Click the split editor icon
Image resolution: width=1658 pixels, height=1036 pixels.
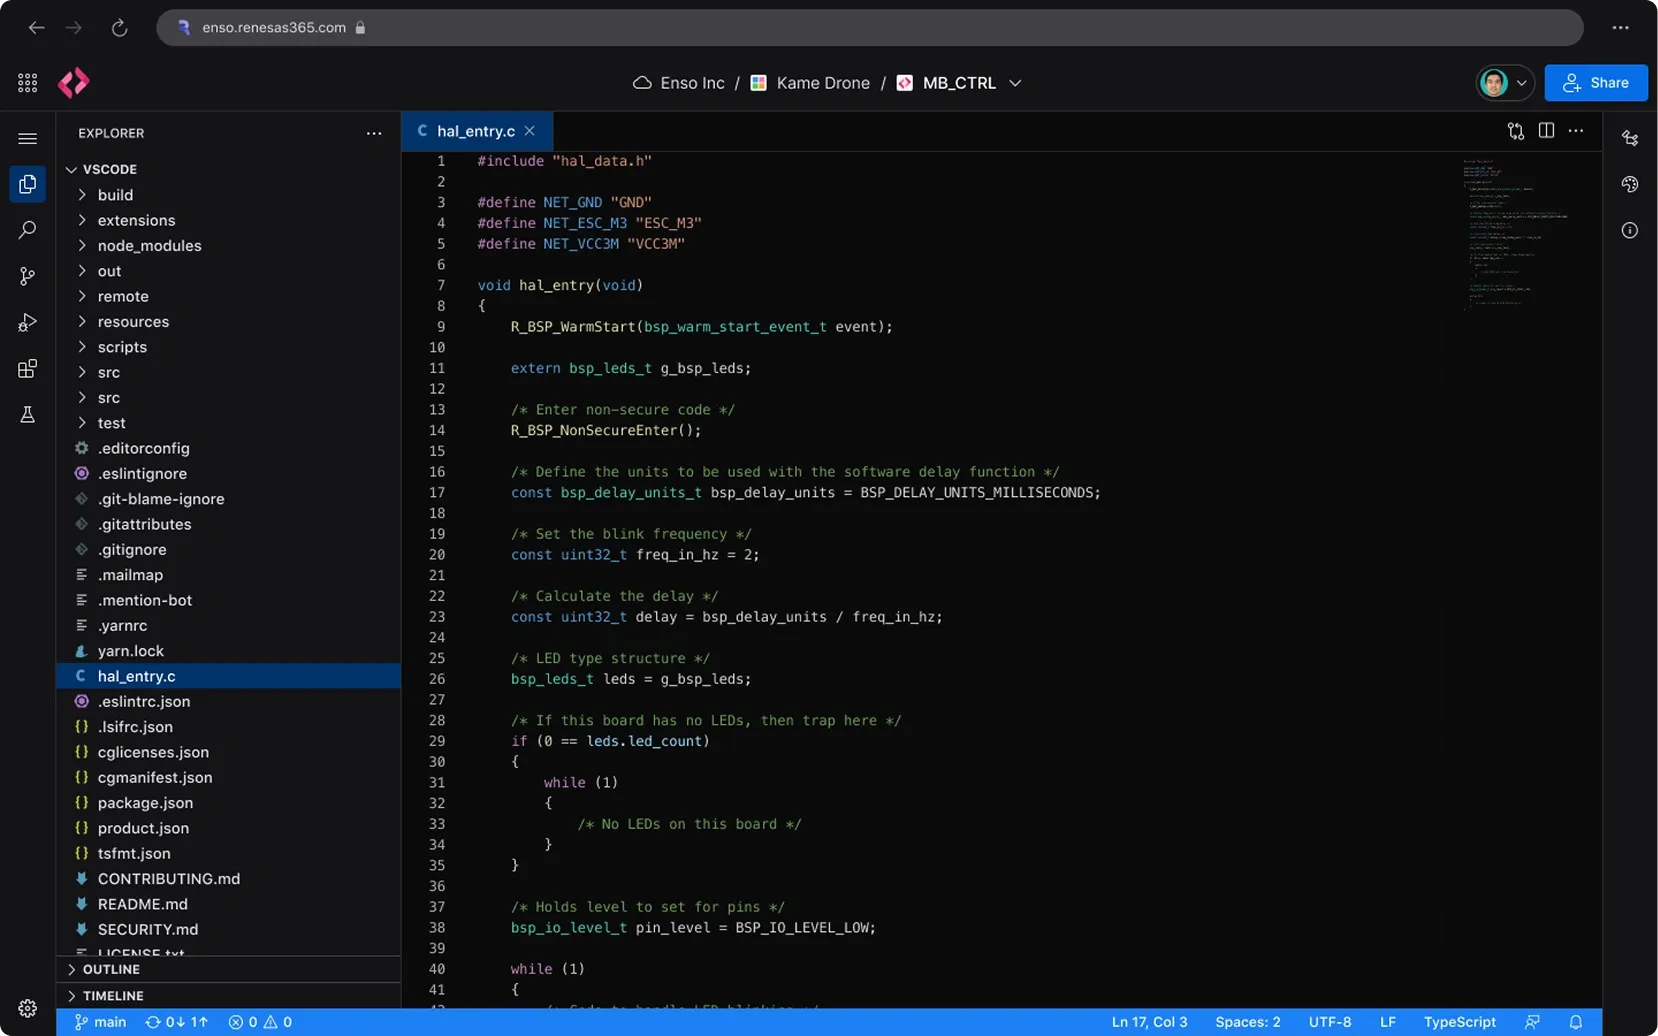click(1546, 131)
